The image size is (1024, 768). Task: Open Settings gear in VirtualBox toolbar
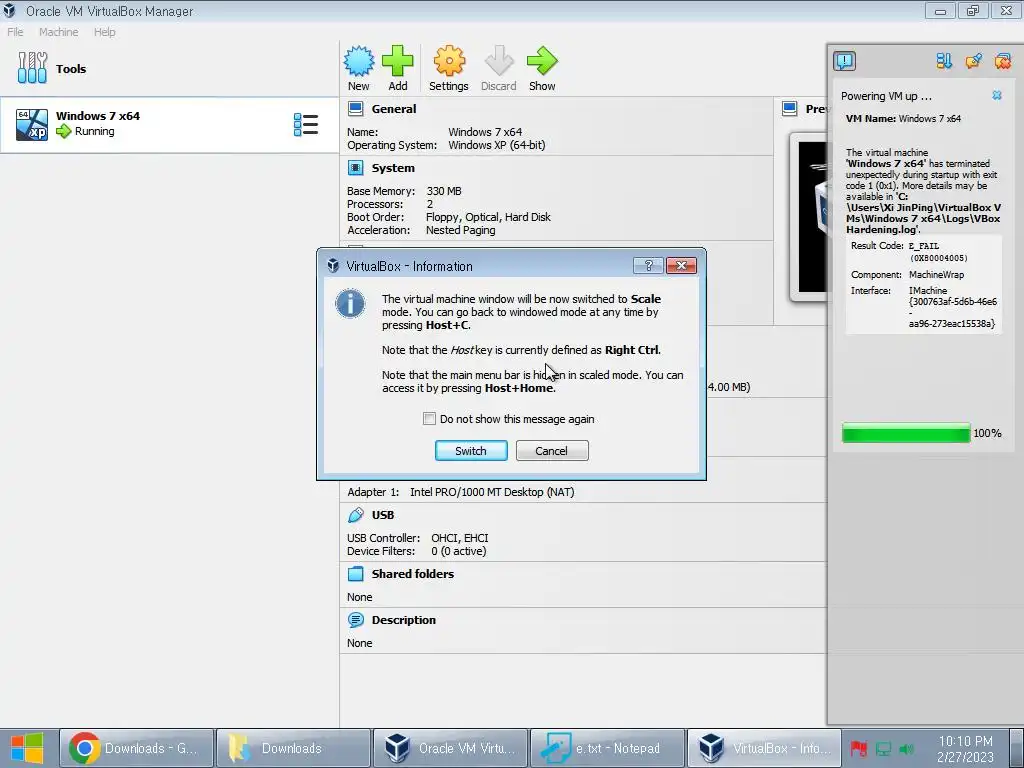tap(449, 69)
